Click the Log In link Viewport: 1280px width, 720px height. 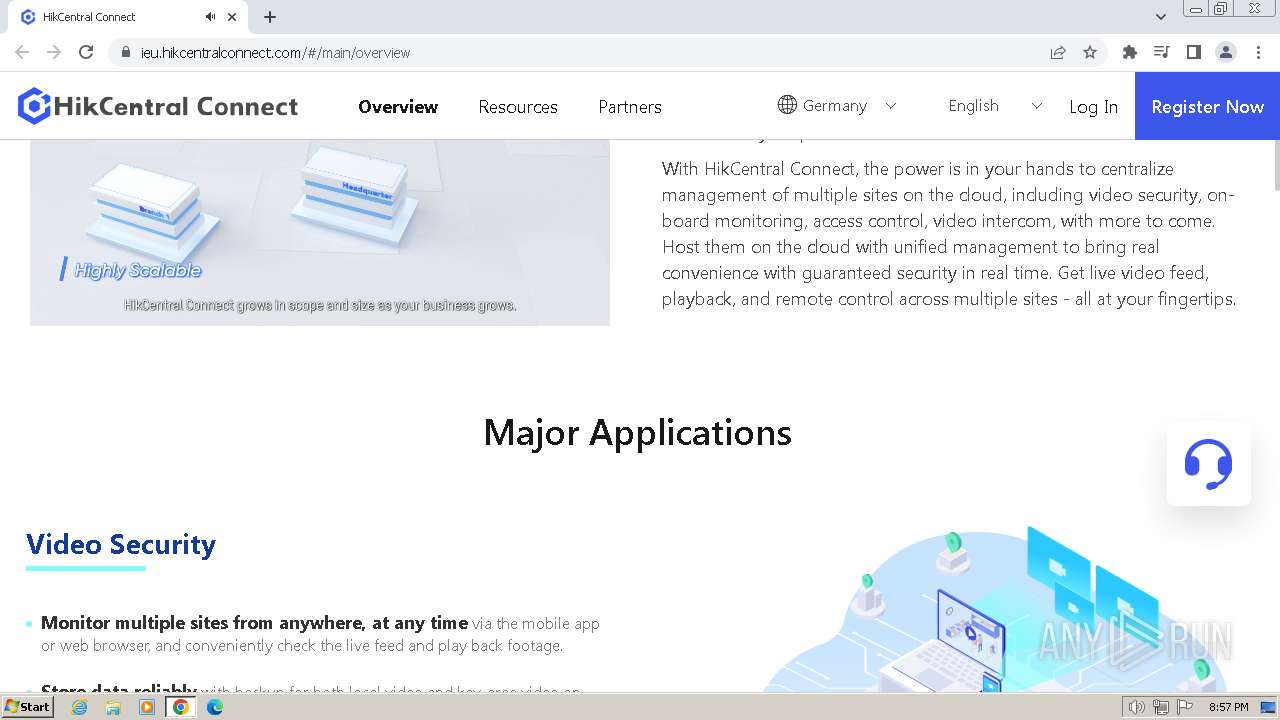pyautogui.click(x=1093, y=107)
